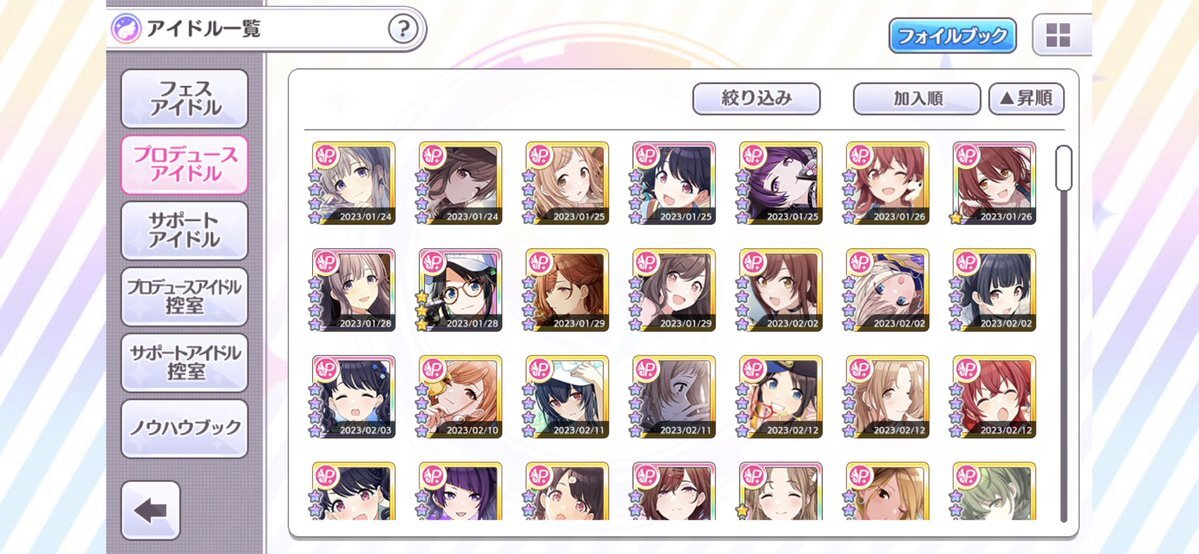The width and height of the screenshot is (1199, 554).
Task: Open the サポートアイドル控室 tab
Action: click(x=184, y=363)
